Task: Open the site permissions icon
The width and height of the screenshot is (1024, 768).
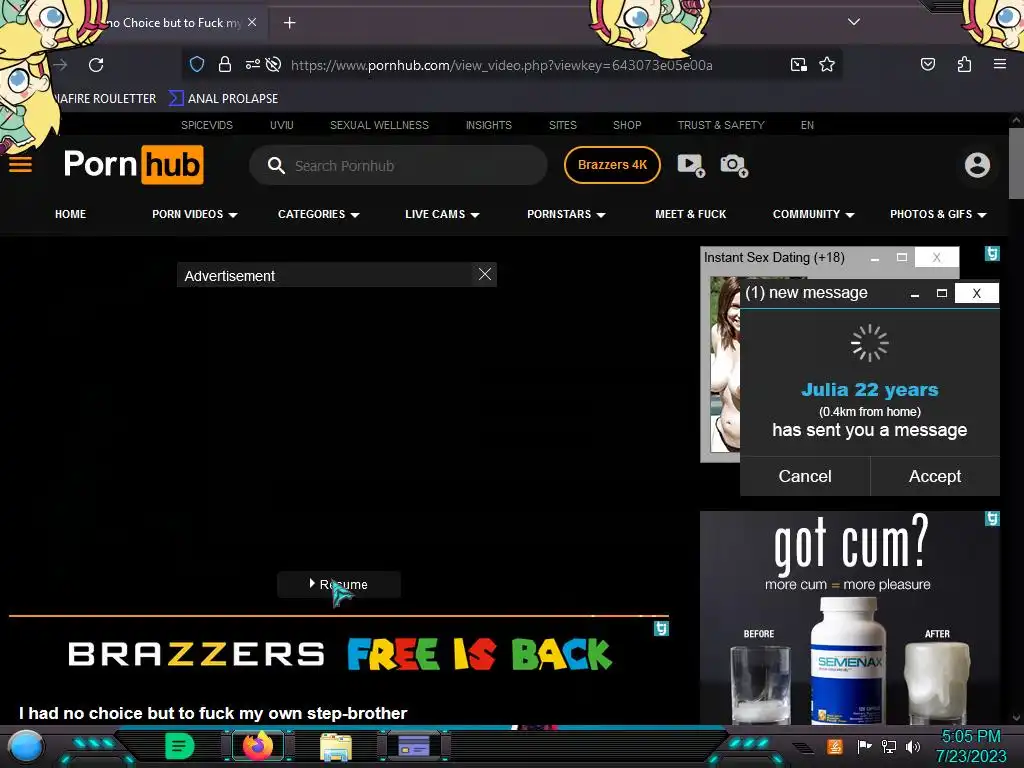Action: click(x=252, y=64)
